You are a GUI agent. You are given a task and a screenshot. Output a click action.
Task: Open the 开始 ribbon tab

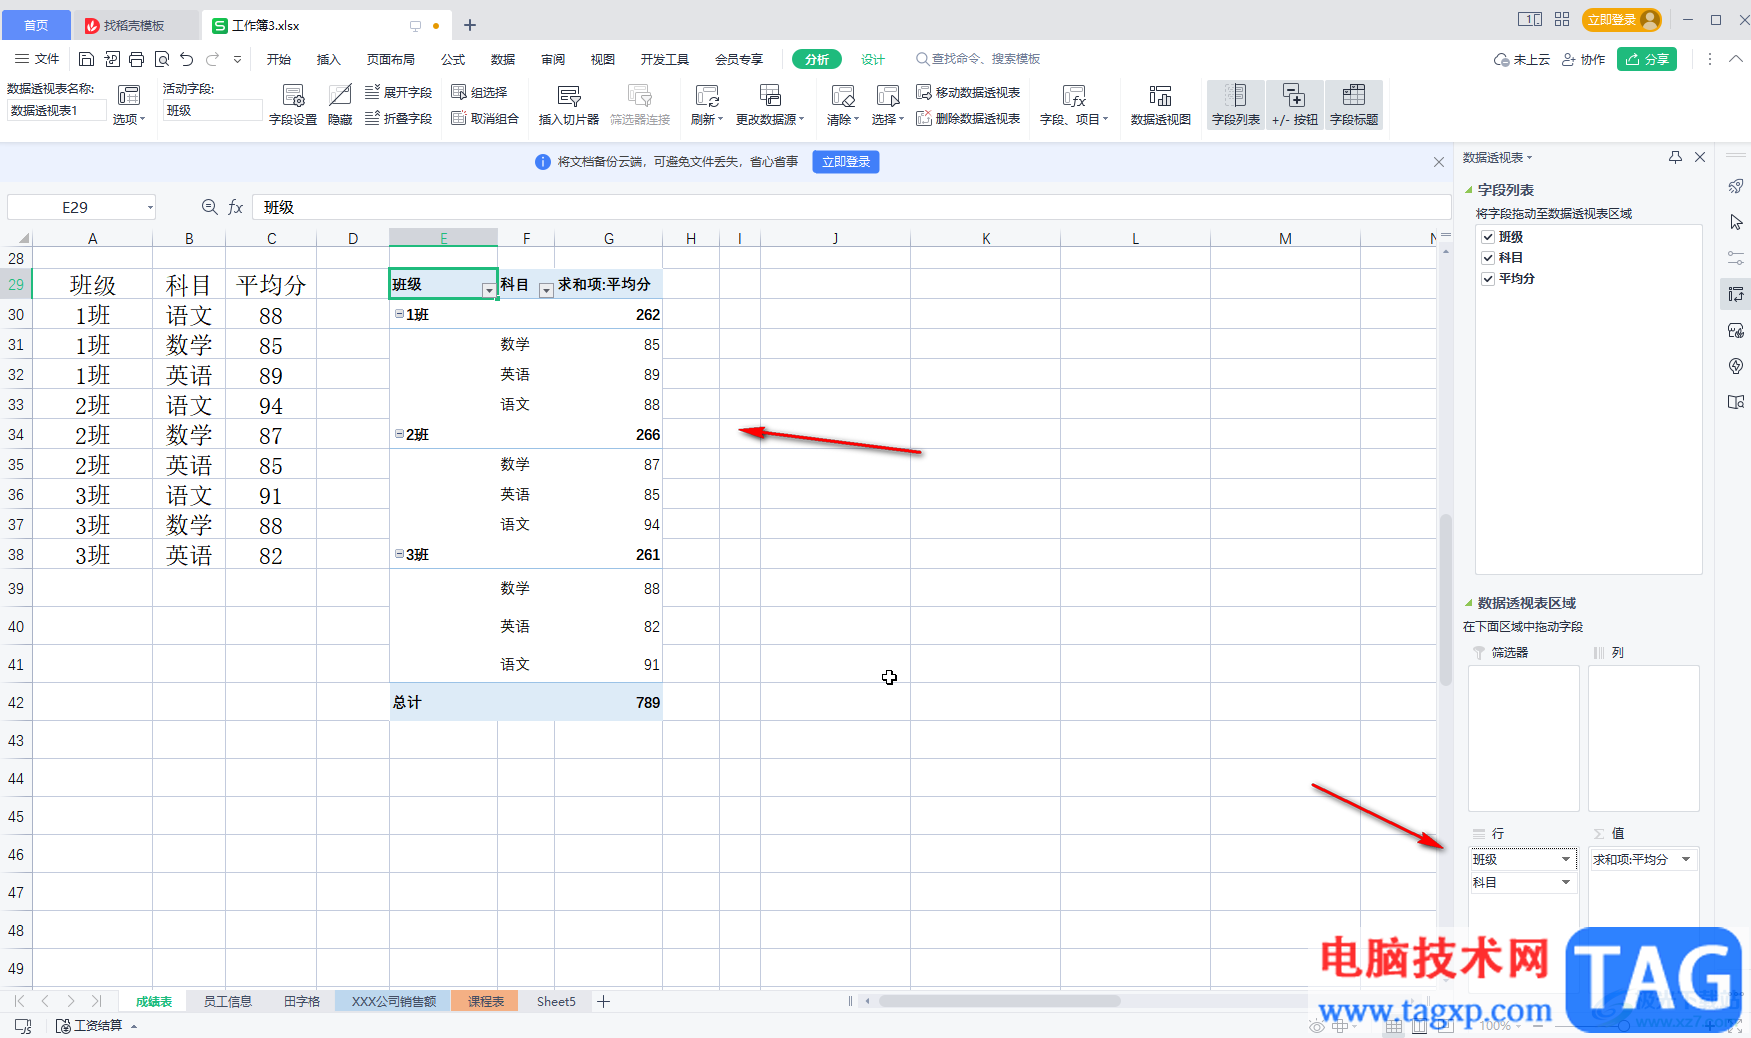click(279, 59)
